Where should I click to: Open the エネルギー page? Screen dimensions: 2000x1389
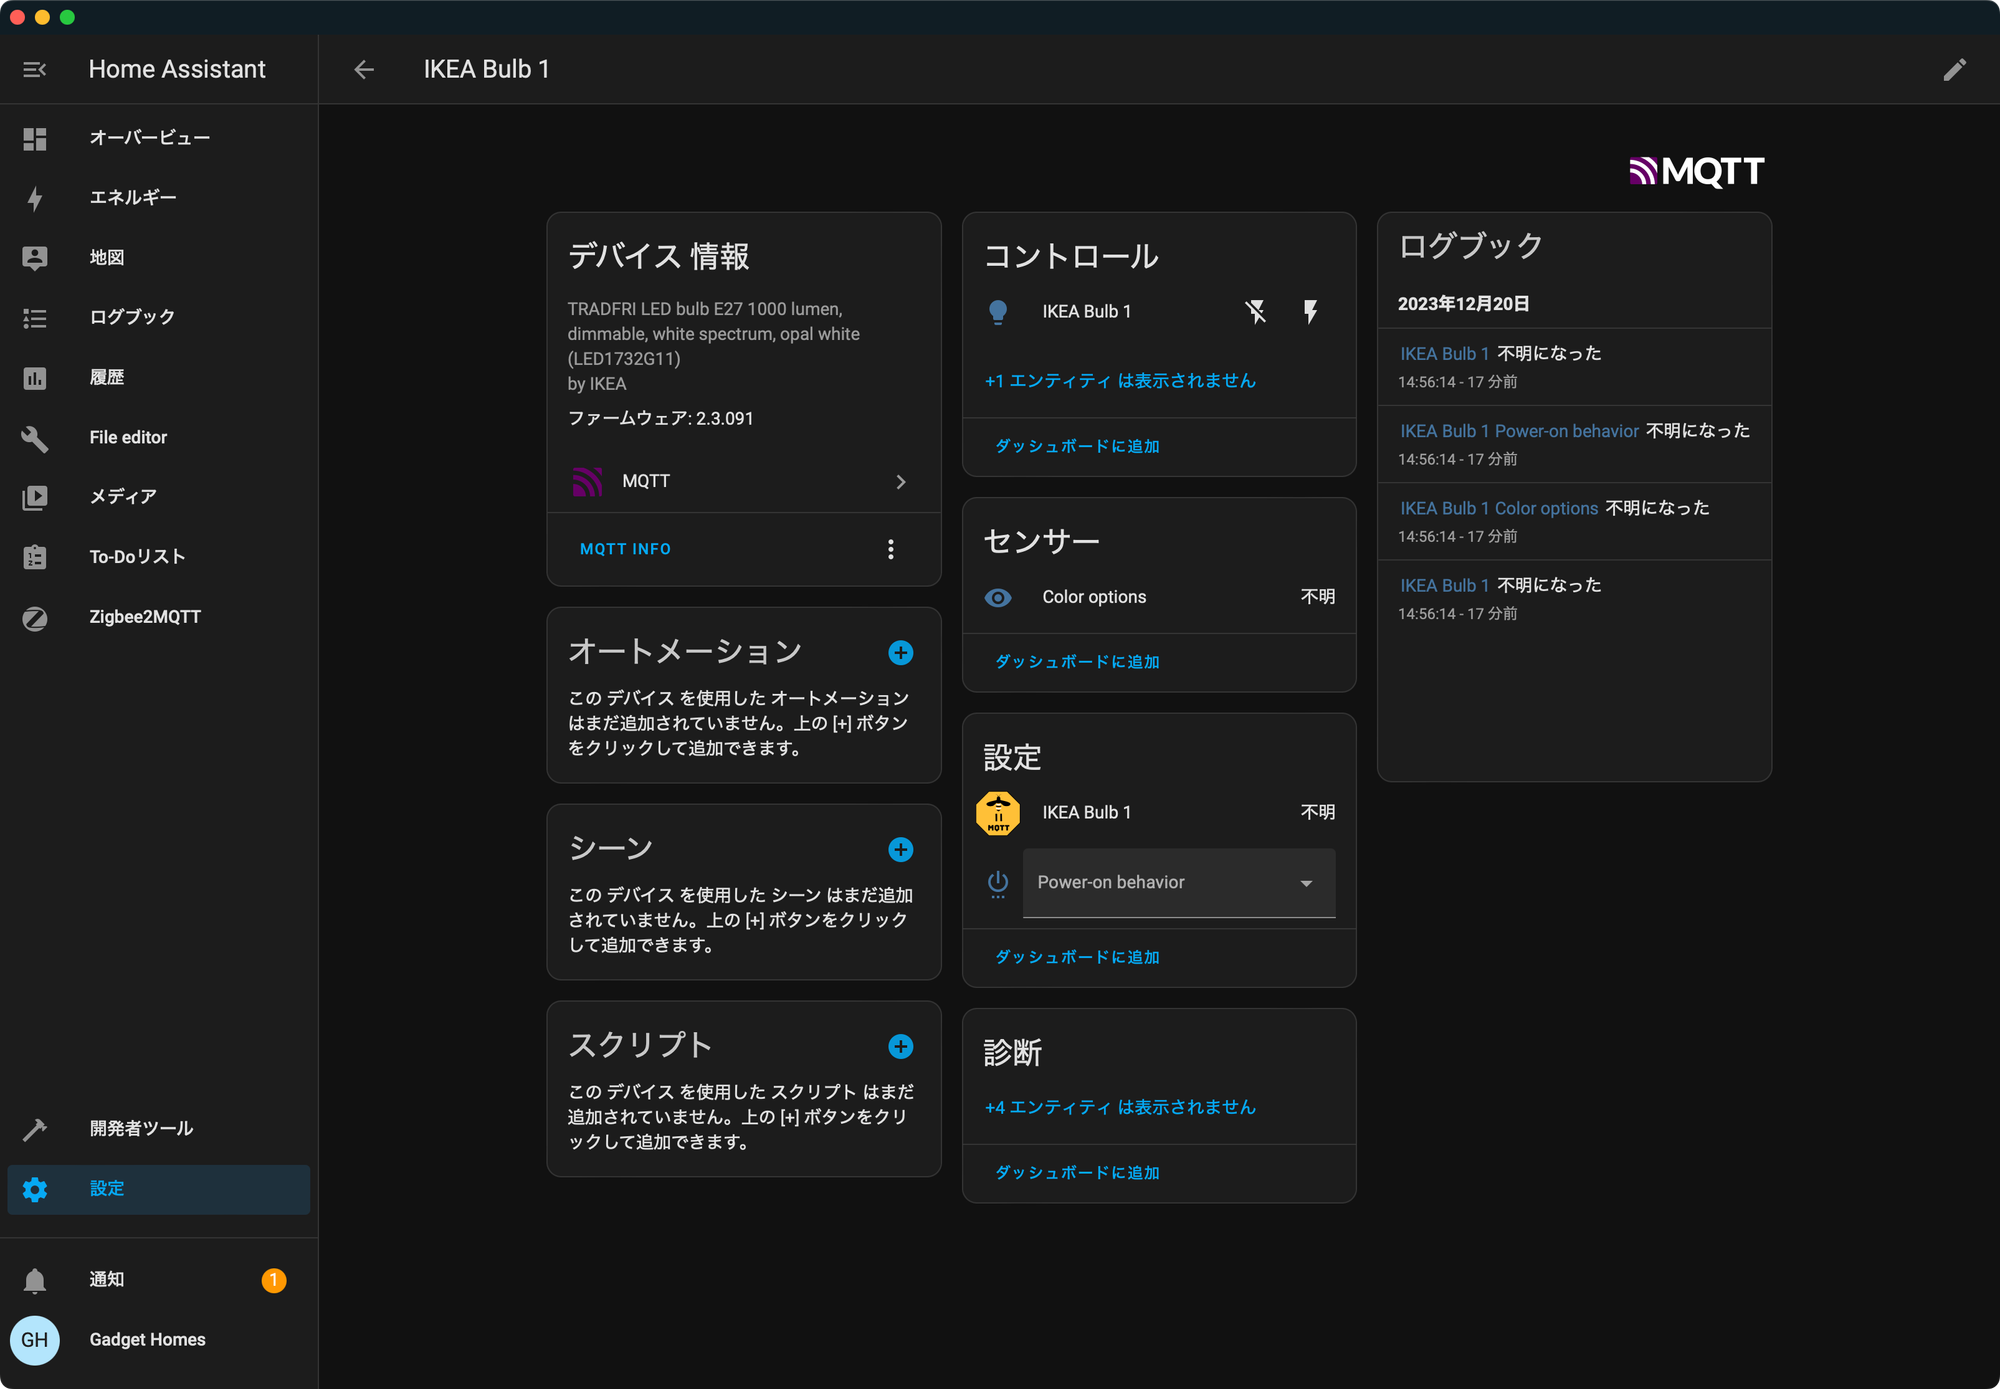coord(159,198)
